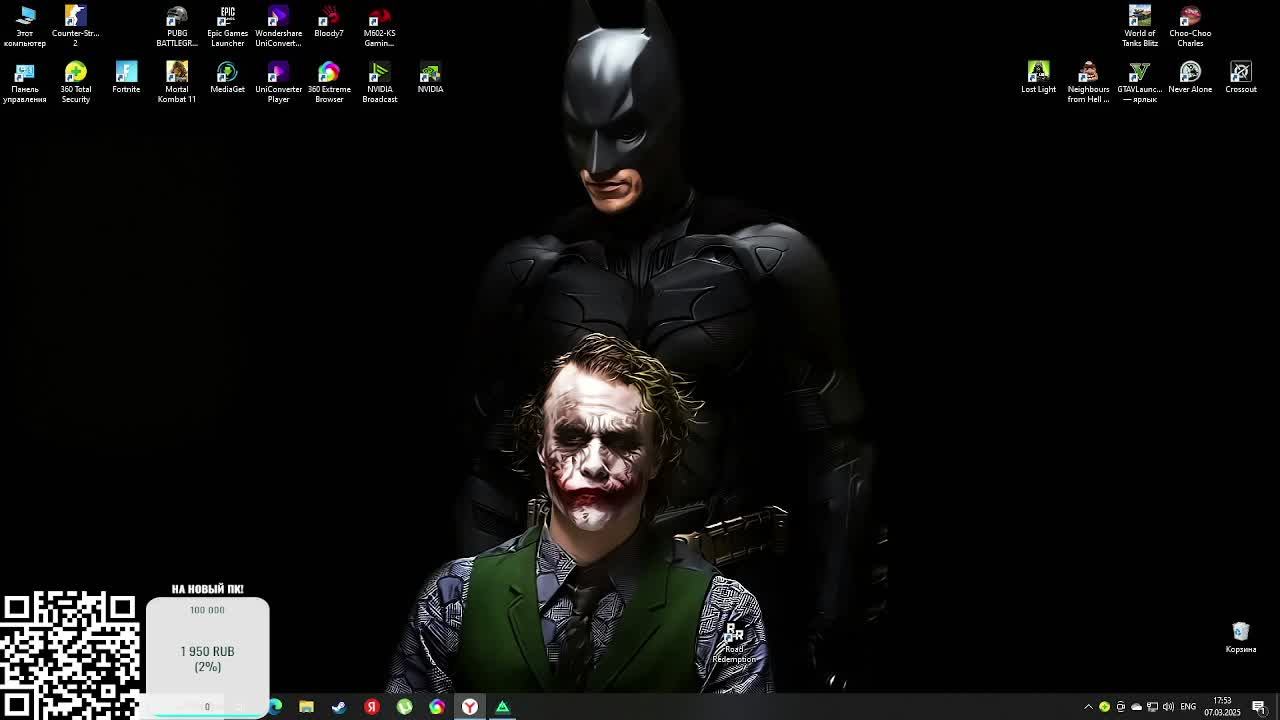Open the colorful 360 browser taskbar icon

click(x=437, y=707)
